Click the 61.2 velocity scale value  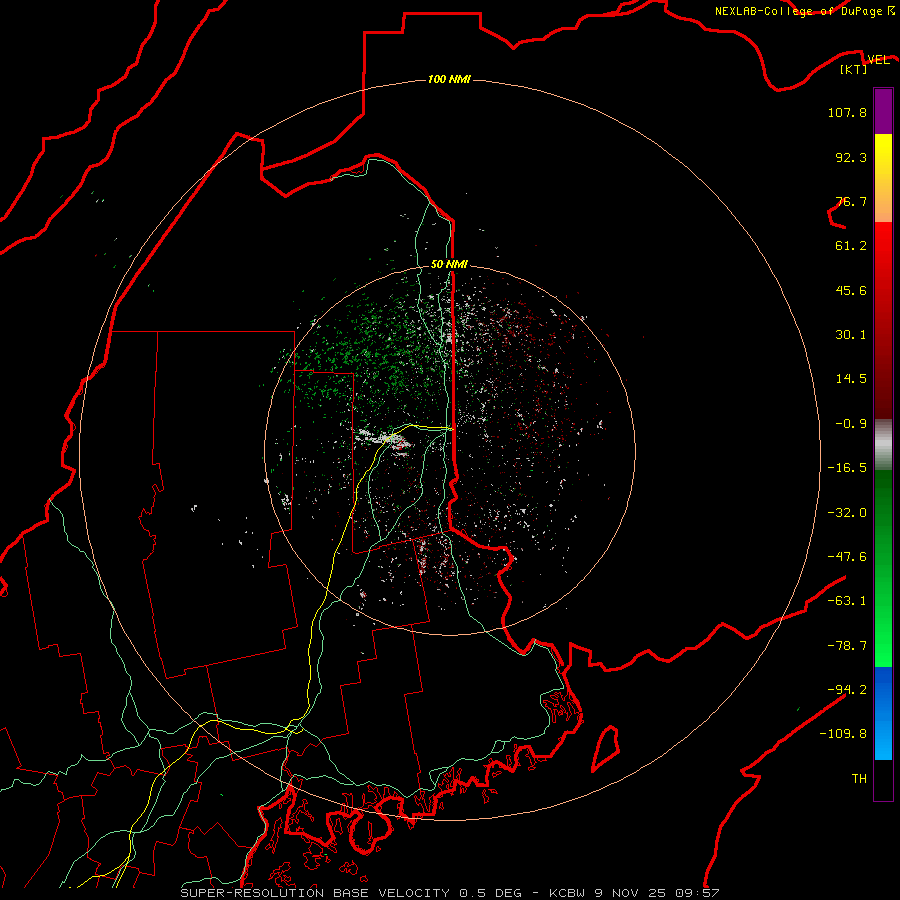pos(851,246)
